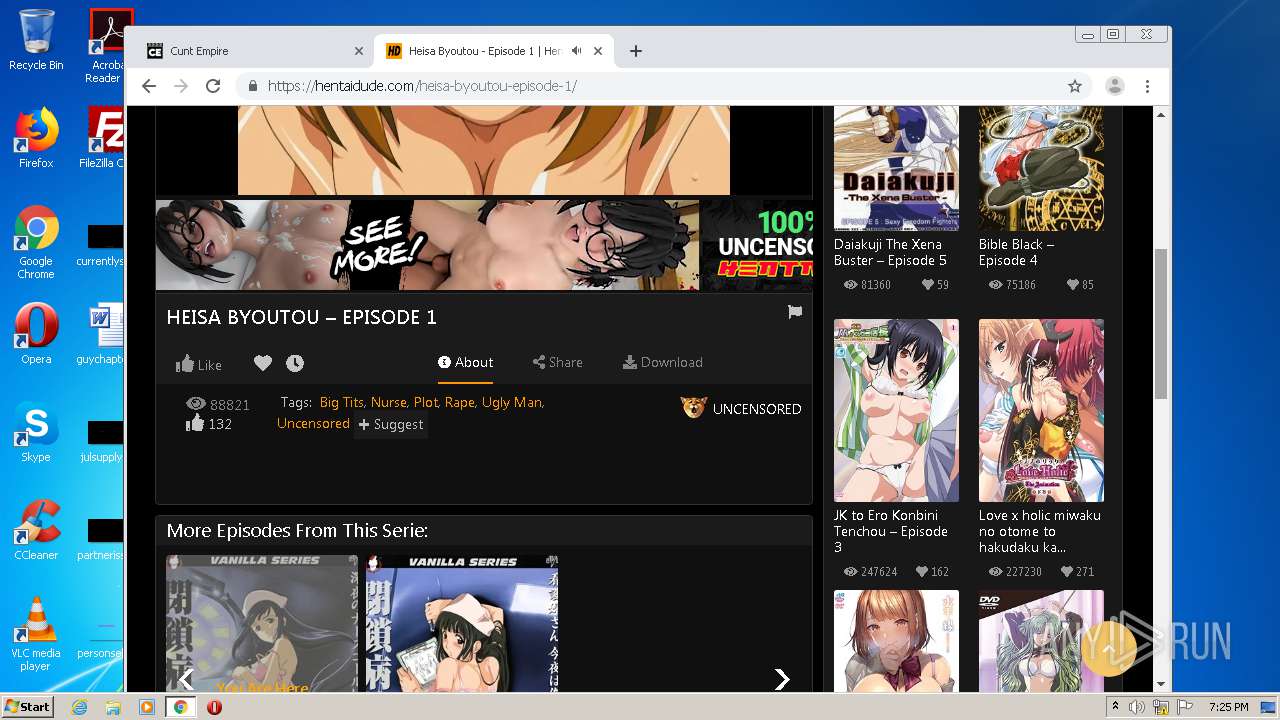The image size is (1280, 720).
Task: Click the page's vertical scrollbar thumb
Action: pos(1161,323)
